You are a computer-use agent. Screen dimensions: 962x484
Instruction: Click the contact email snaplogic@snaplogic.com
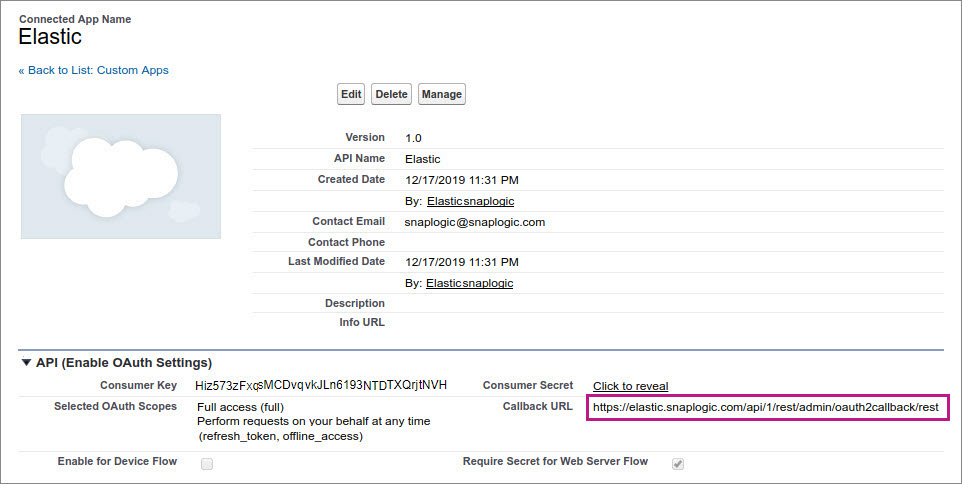point(474,222)
